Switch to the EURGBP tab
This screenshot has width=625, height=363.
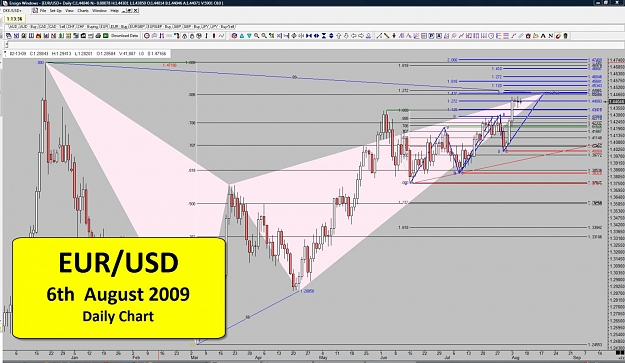tap(138, 27)
